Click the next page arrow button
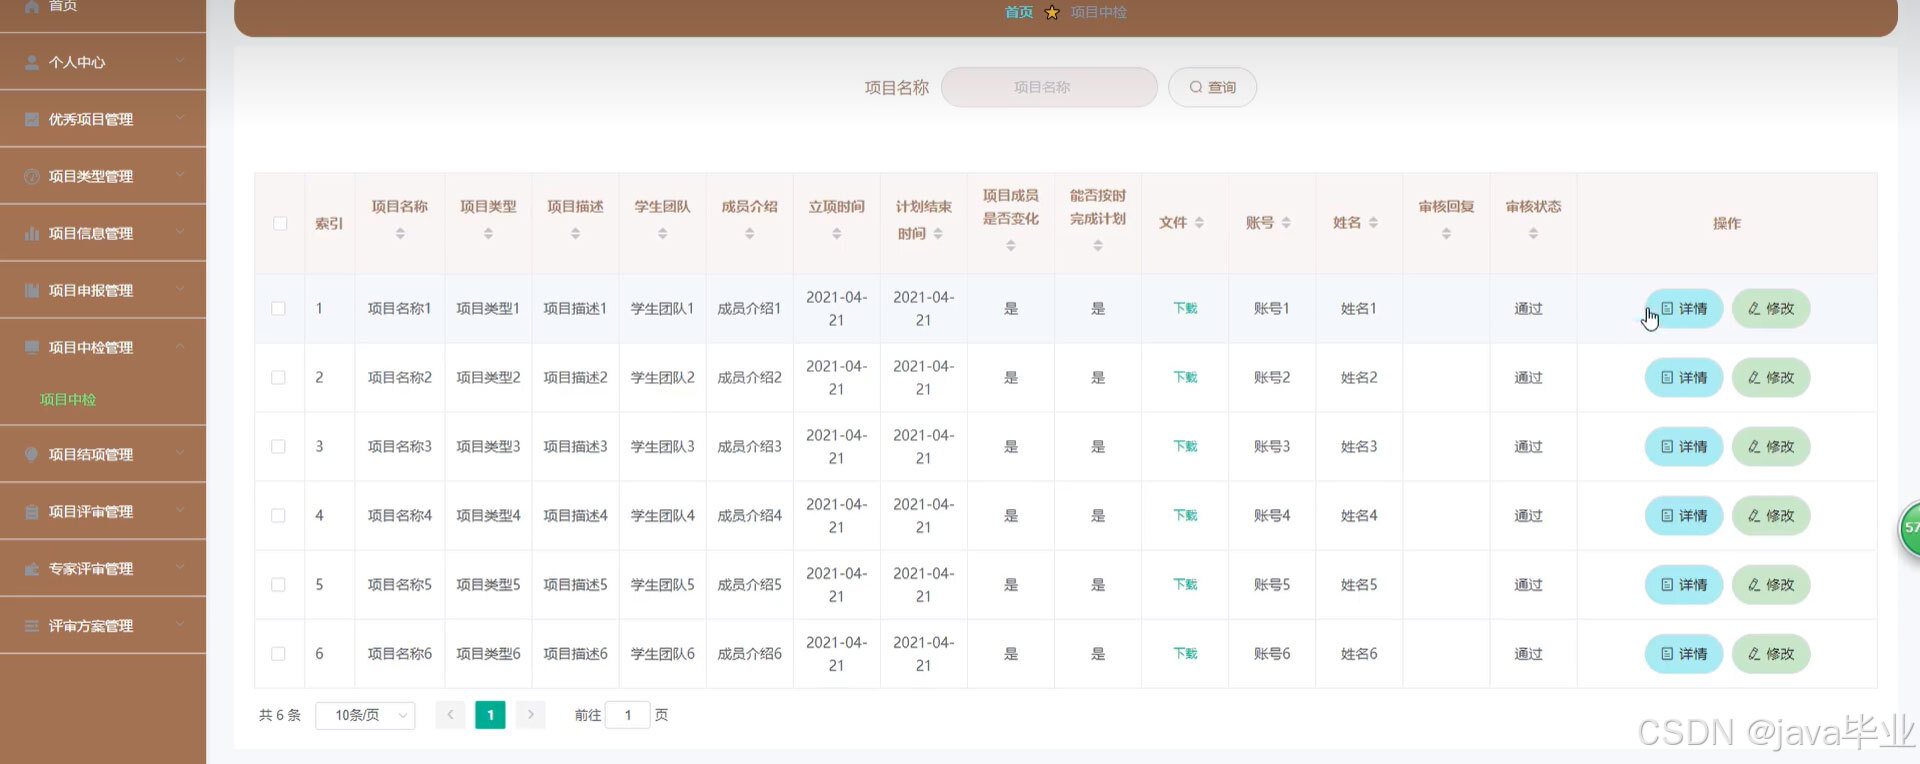Screen dimensions: 1920x764 pyautogui.click(x=530, y=714)
